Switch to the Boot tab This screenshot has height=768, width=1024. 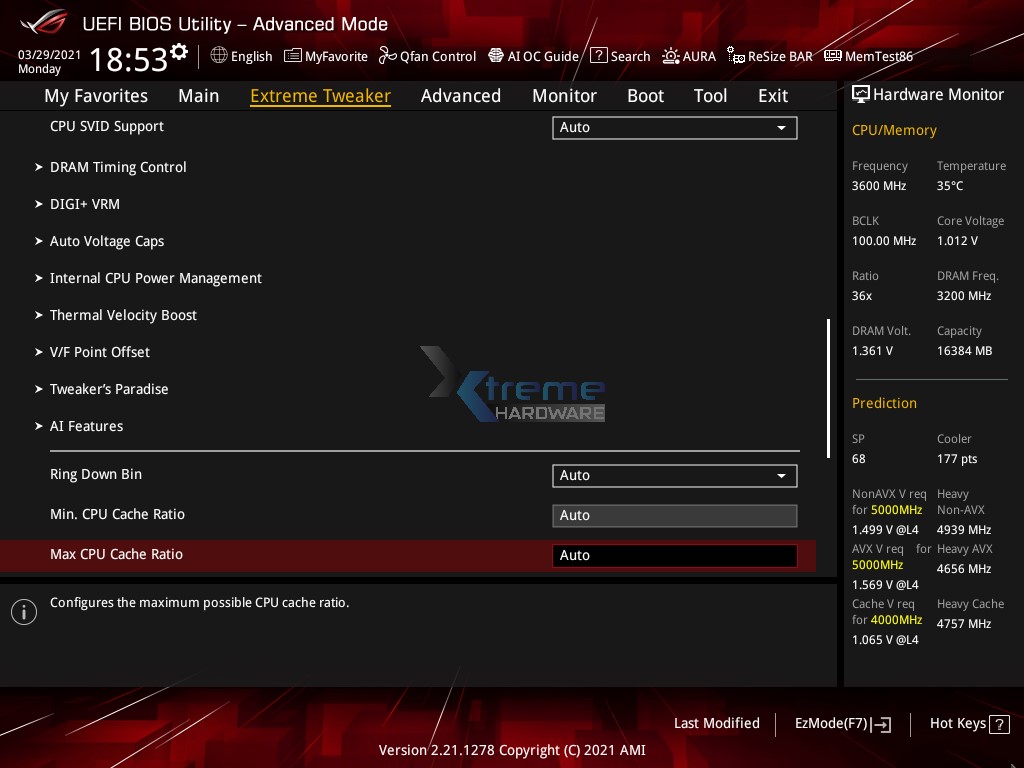(x=645, y=95)
